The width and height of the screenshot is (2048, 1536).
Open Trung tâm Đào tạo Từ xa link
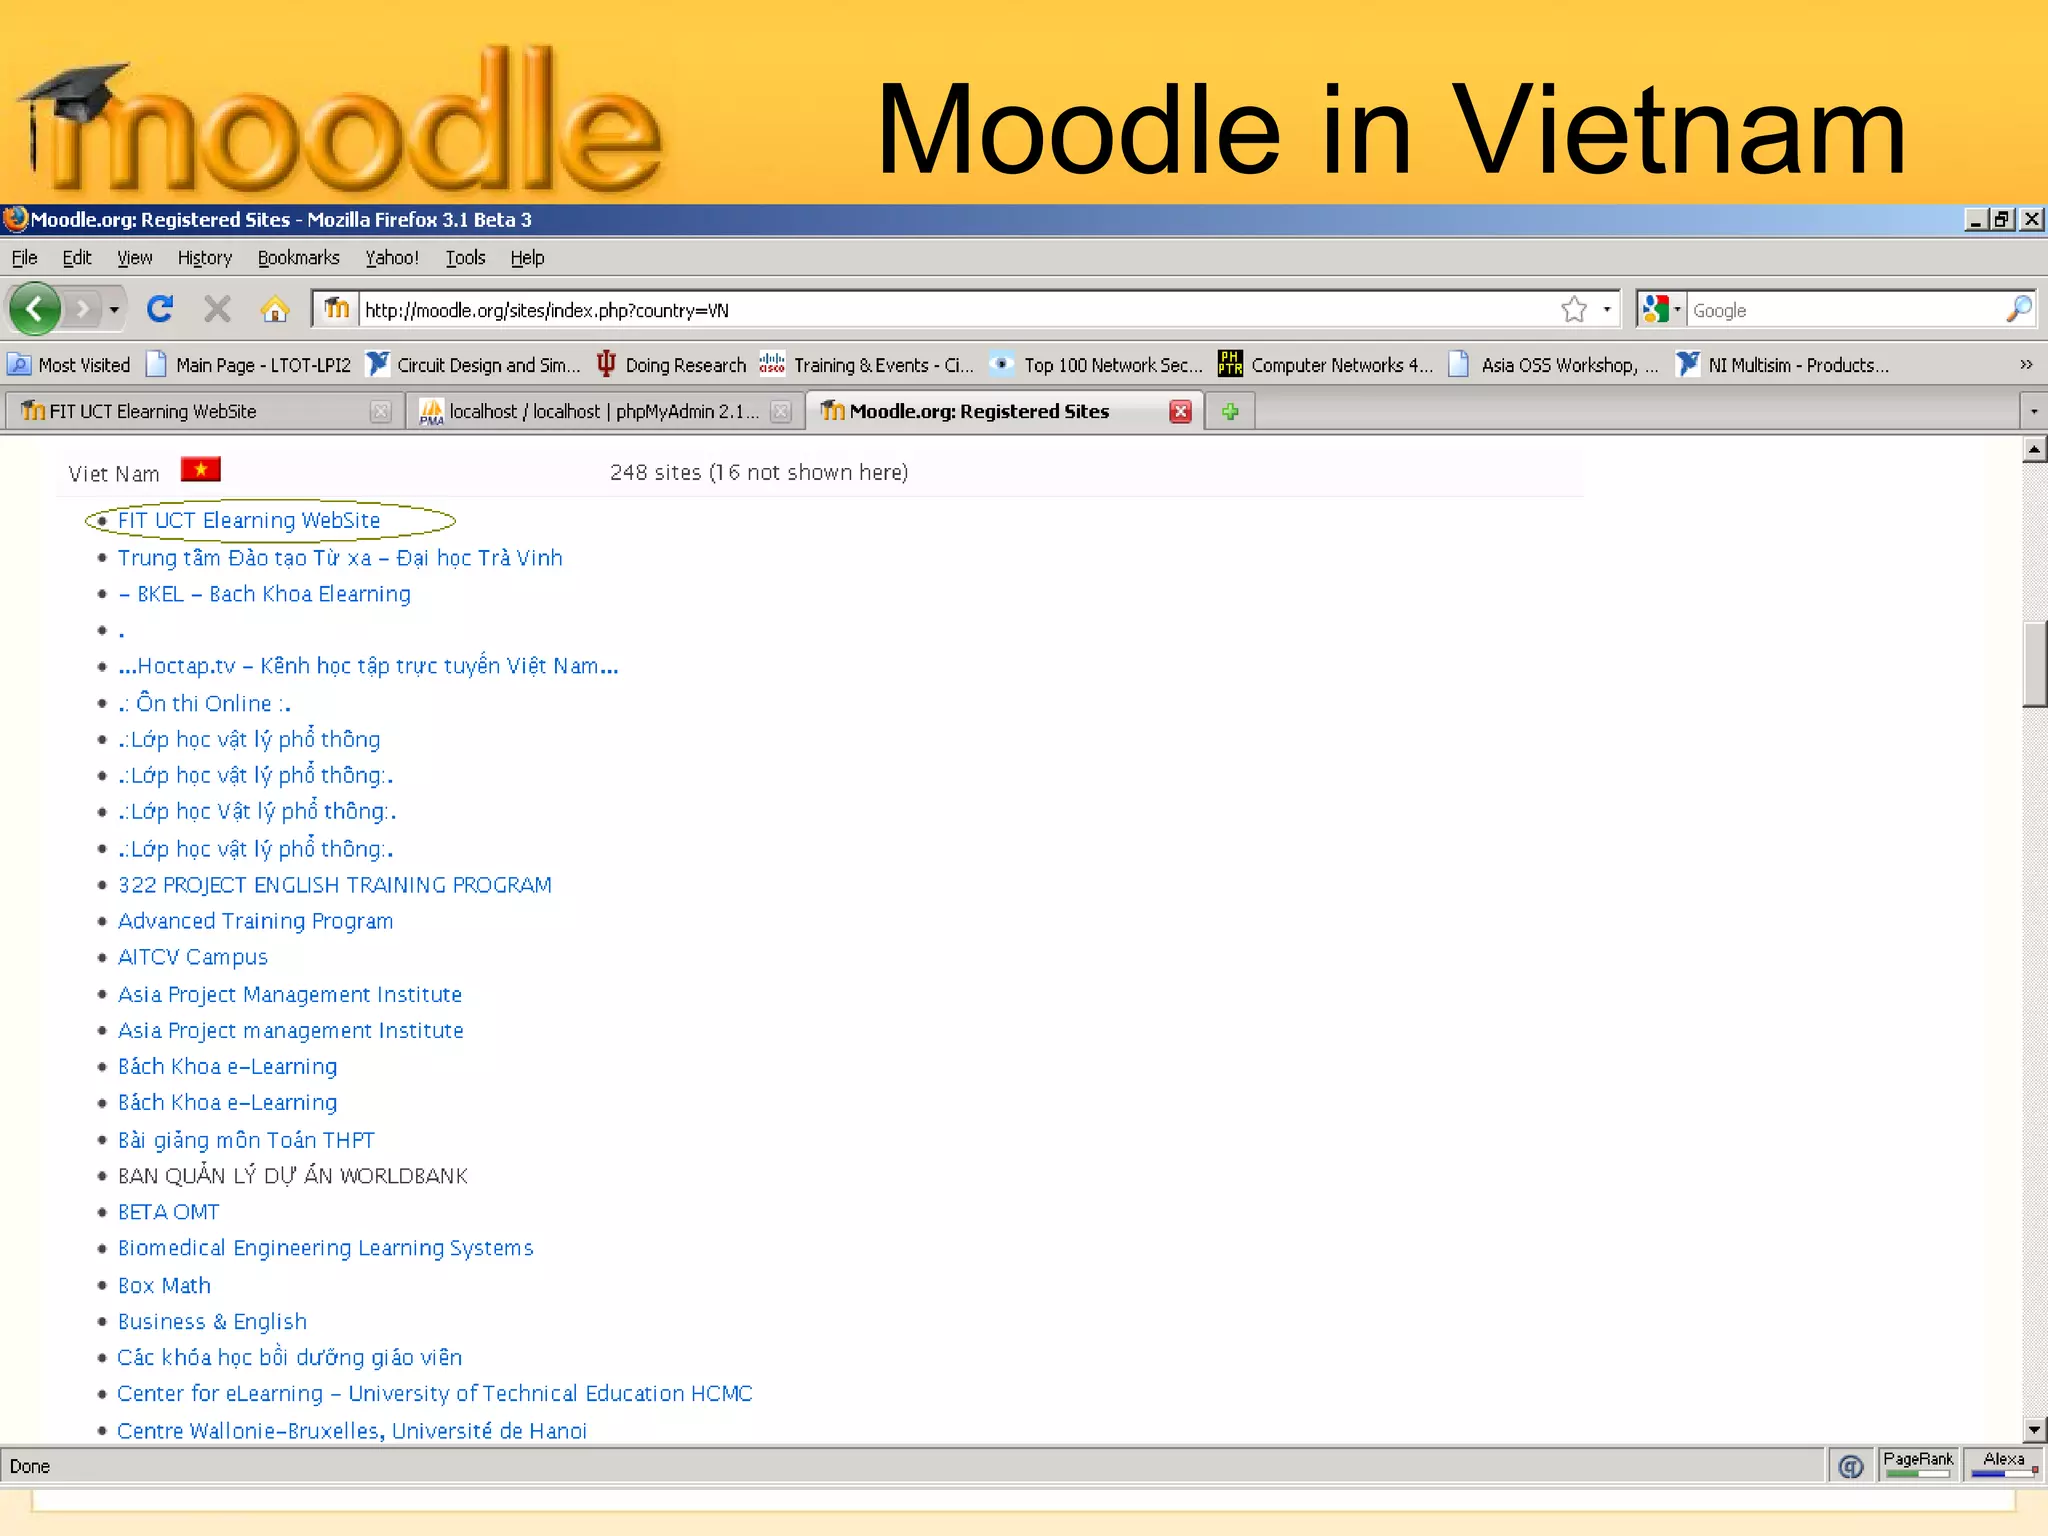click(x=340, y=557)
